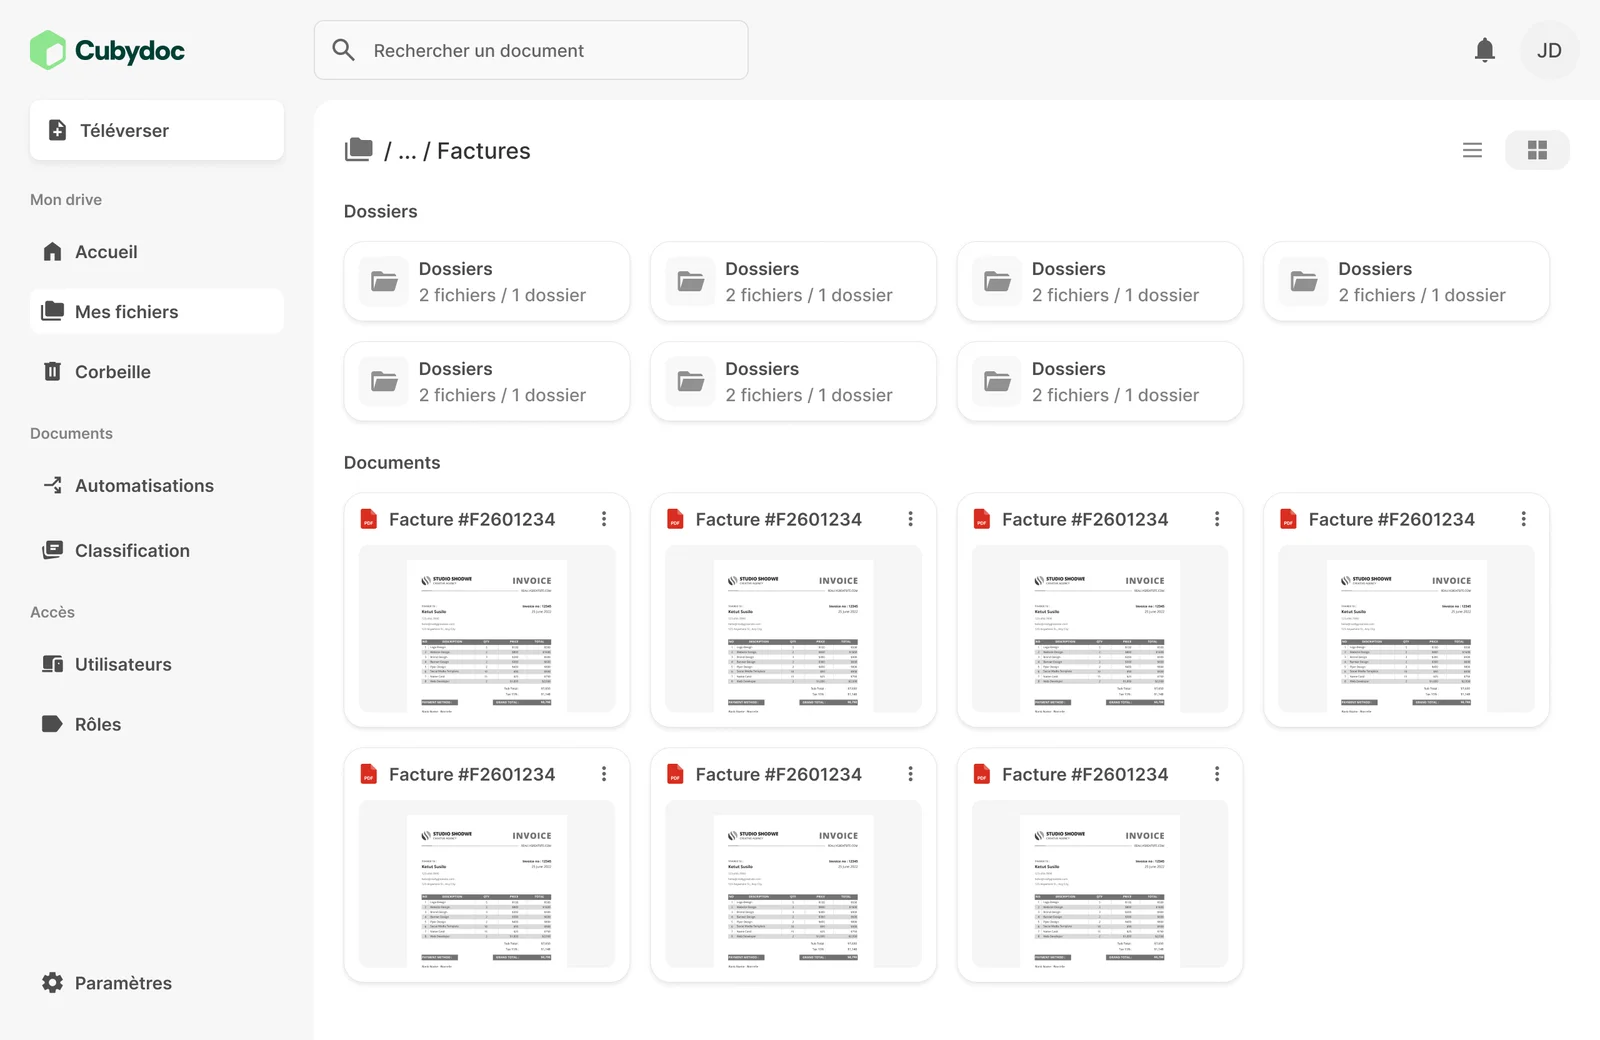This screenshot has height=1040, width=1600.
Task: Open Automatisations in the sidebar
Action: [157, 486]
